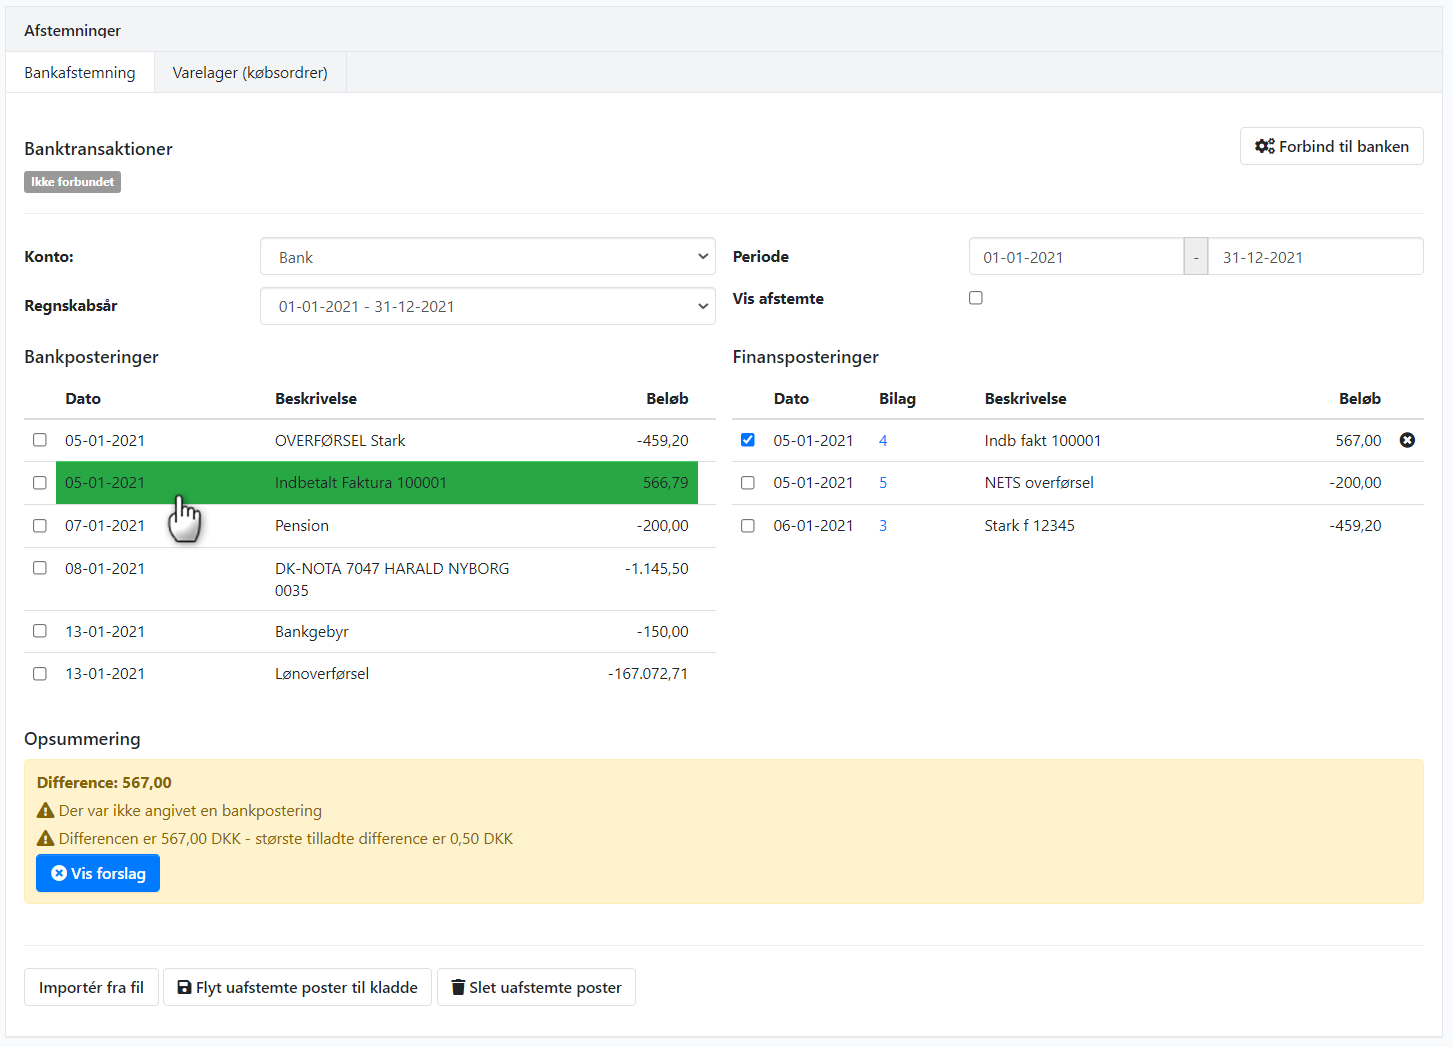Click the Stark f 12345 description
Viewport: 1453px width, 1047px height.
[1029, 526]
